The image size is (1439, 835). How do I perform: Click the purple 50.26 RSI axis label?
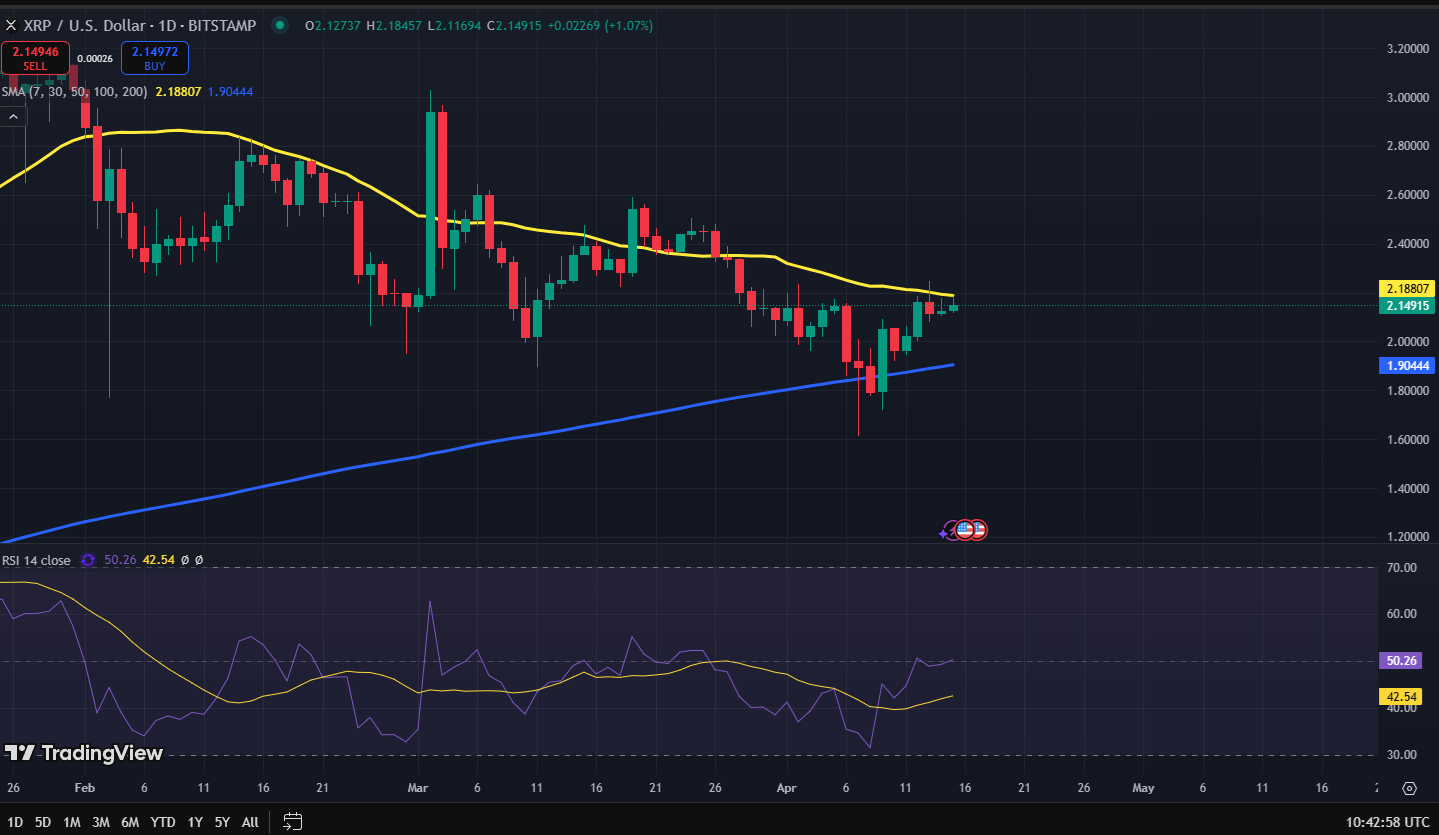[x=1400, y=660]
